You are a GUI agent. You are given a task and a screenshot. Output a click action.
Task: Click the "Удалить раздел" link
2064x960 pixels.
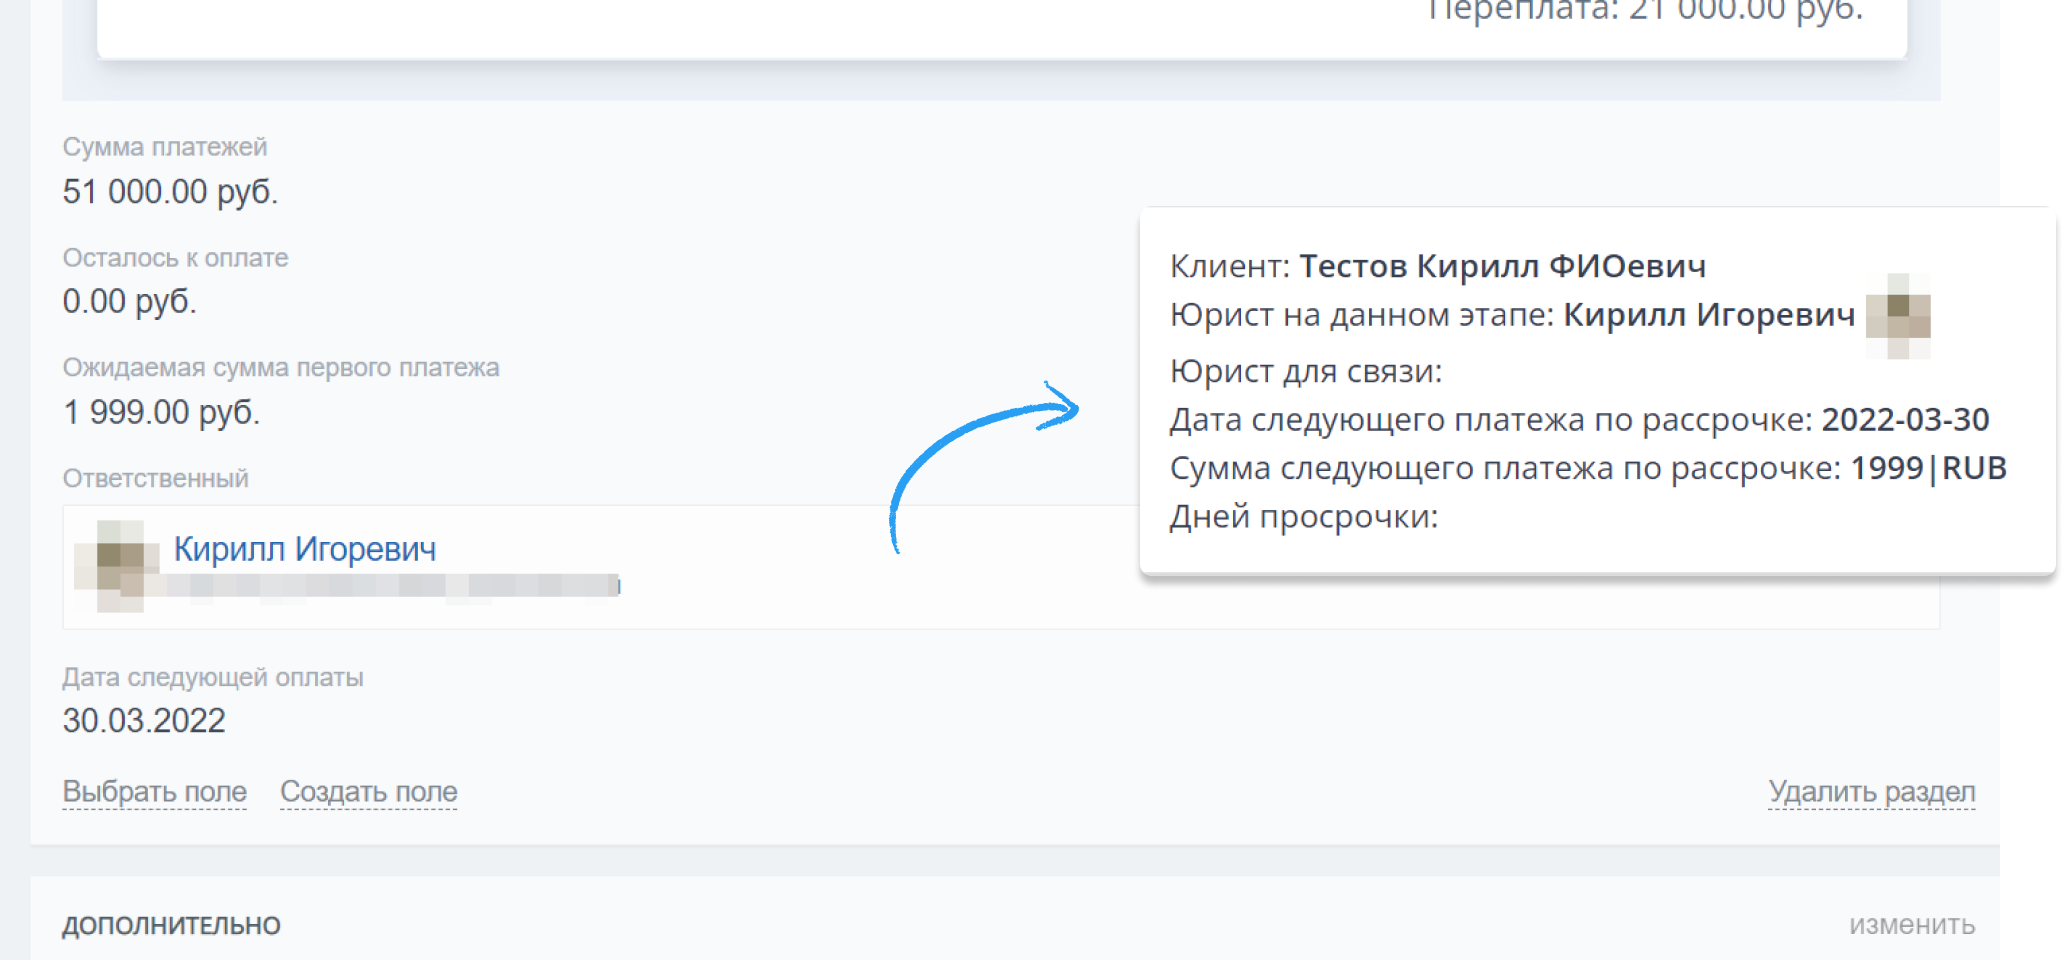pyautogui.click(x=1871, y=791)
